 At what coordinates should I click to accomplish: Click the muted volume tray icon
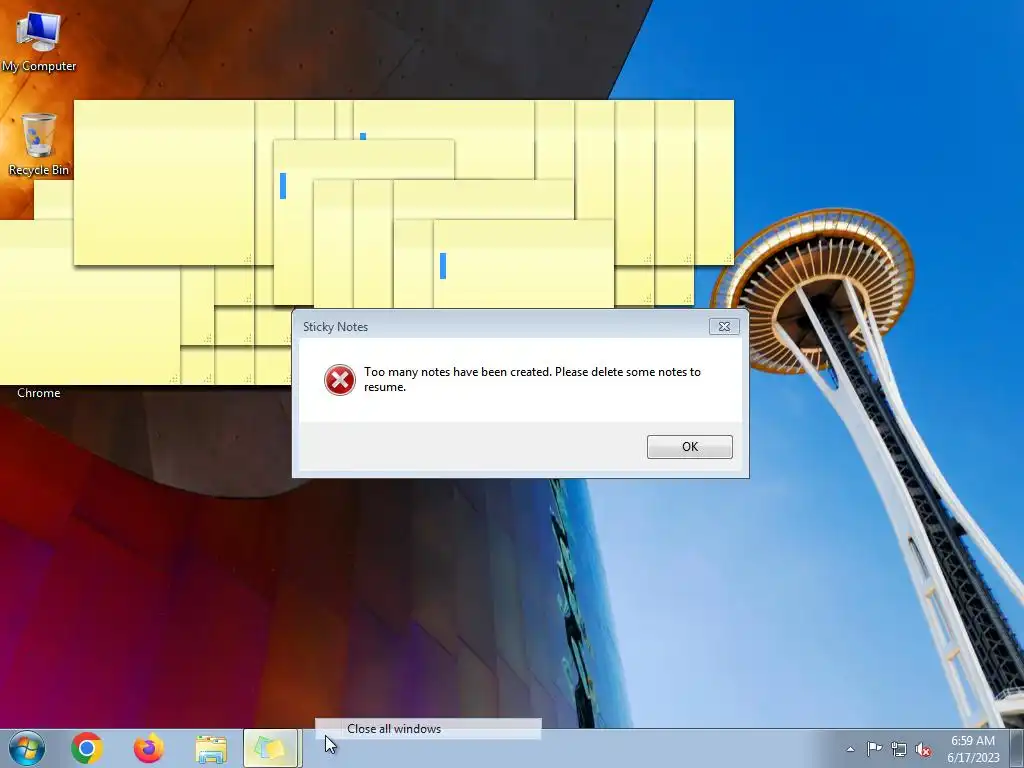[x=923, y=749]
